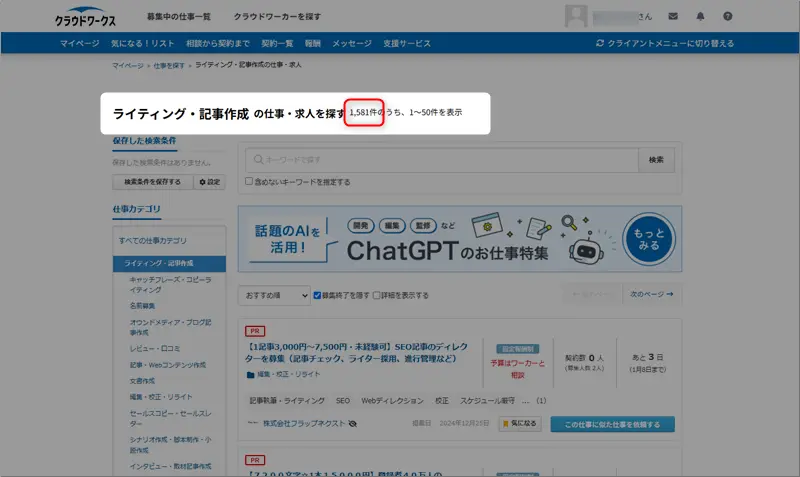Open the メッセージ menu item
The image size is (800, 477).
(x=351, y=43)
